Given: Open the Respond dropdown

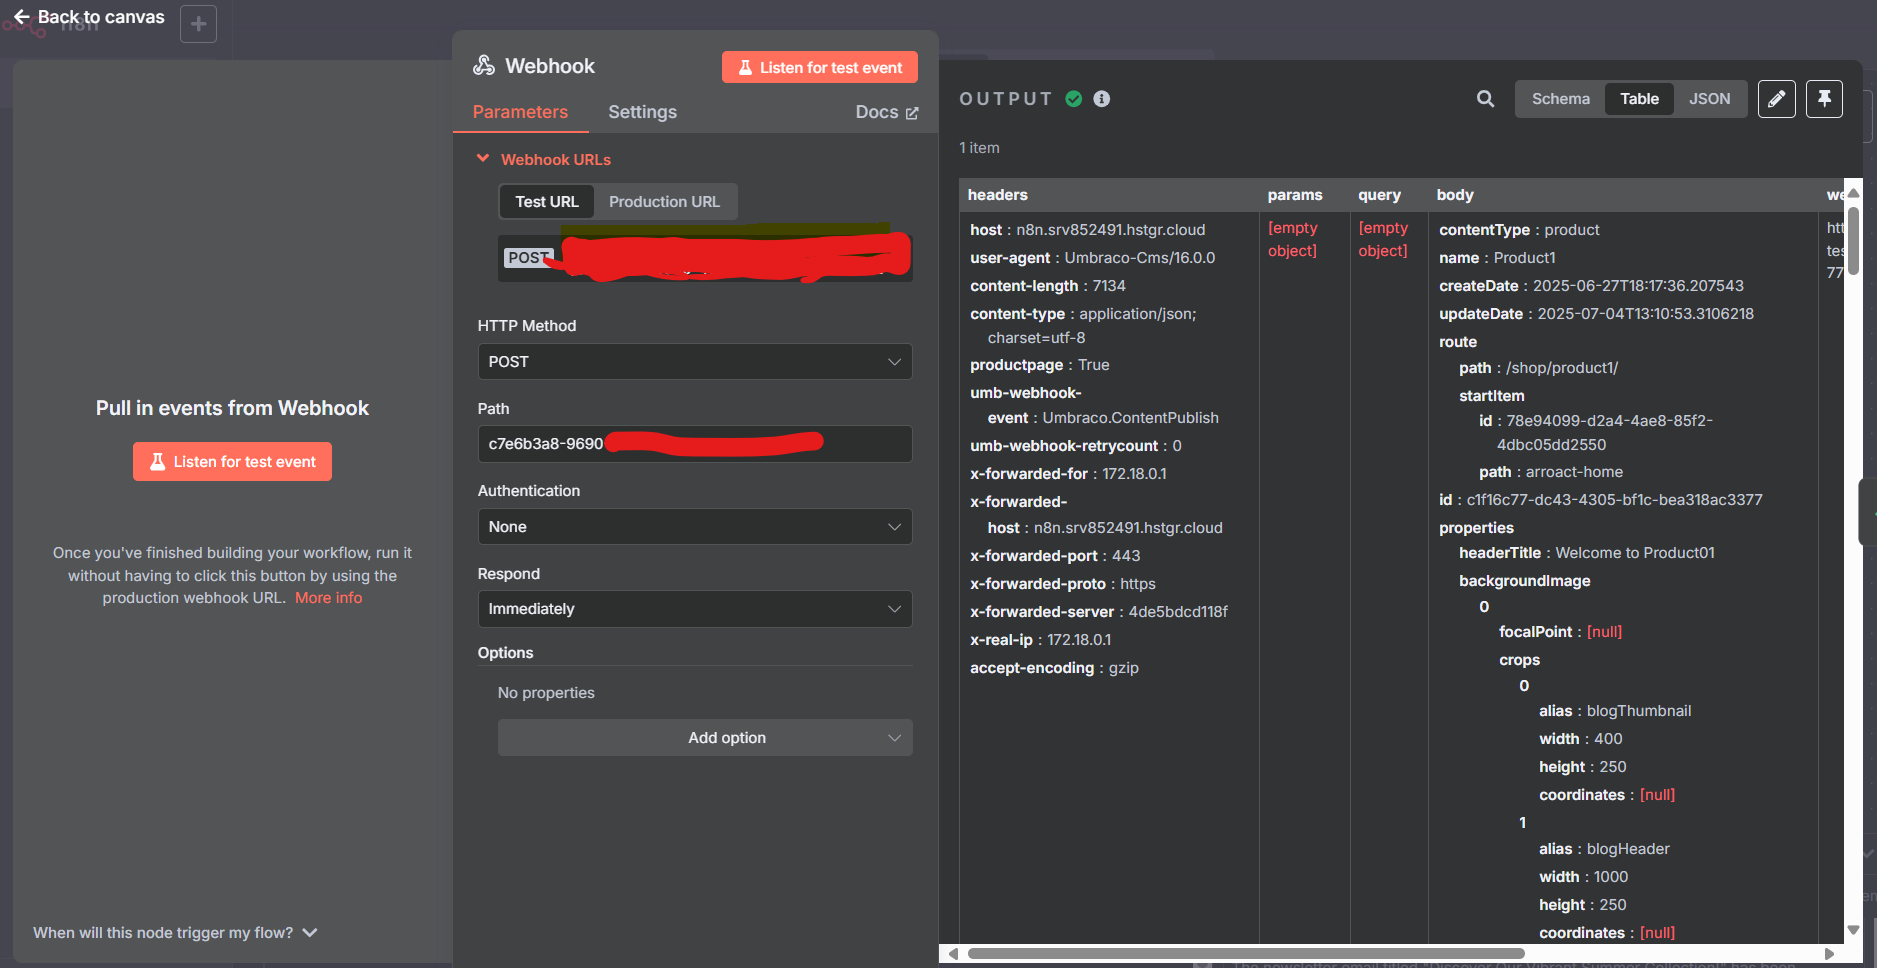Looking at the screenshot, I should coord(694,608).
